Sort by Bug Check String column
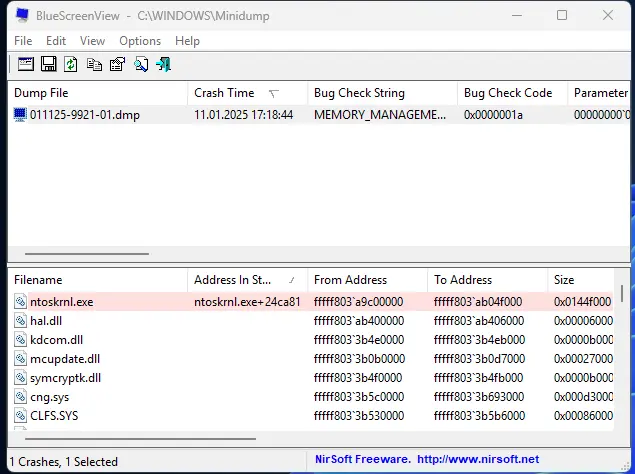 pos(382,93)
